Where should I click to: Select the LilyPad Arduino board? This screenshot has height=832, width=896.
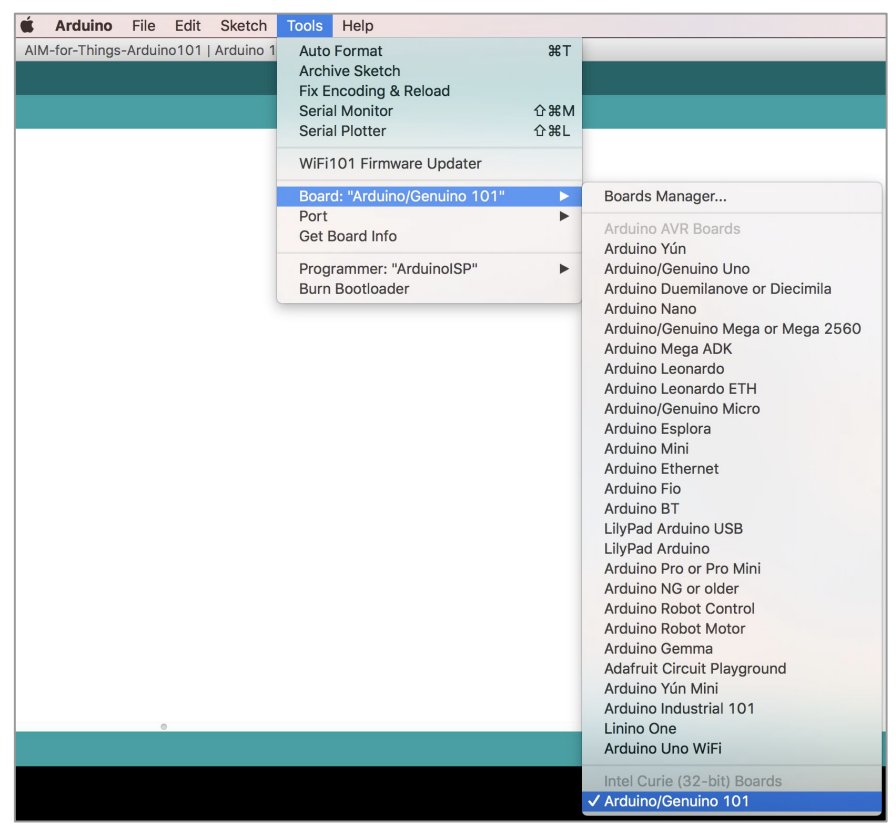click(x=732, y=549)
